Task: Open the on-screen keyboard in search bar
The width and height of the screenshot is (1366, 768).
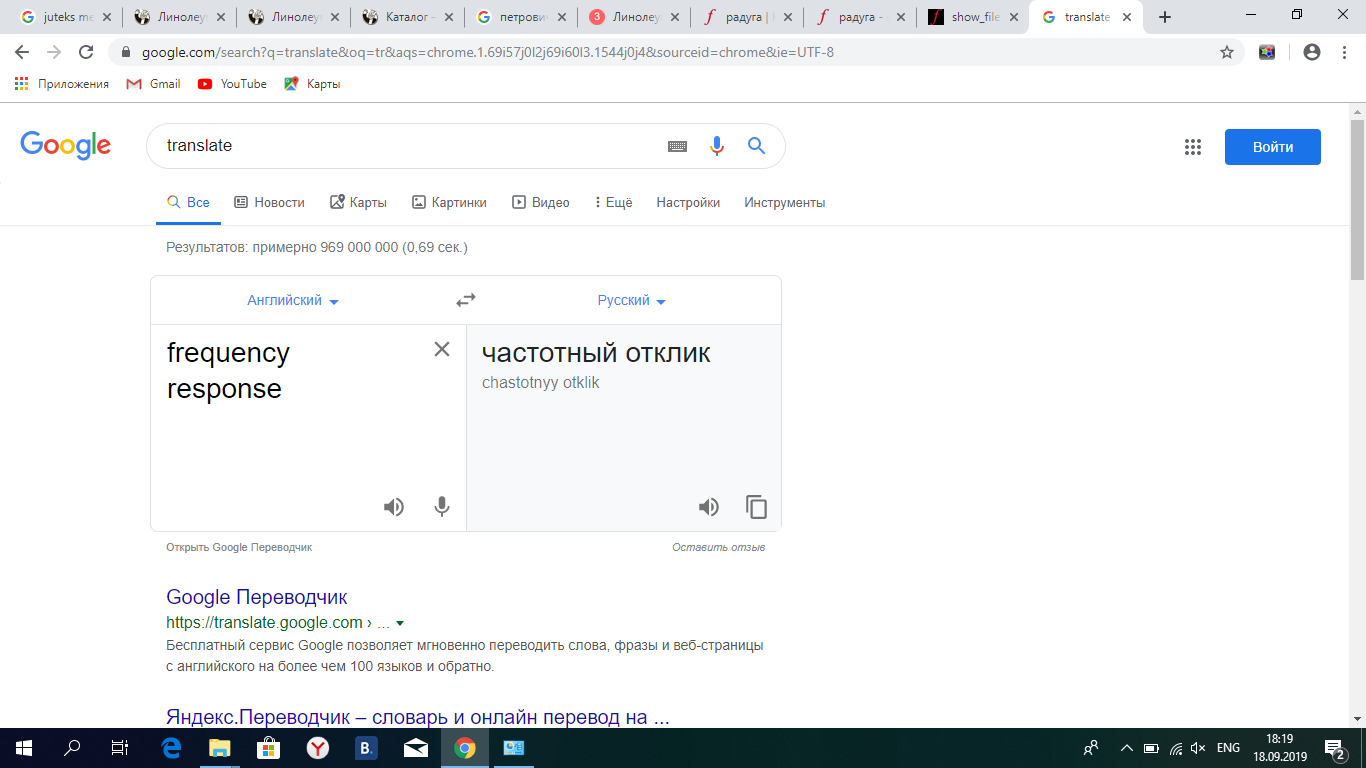Action: click(x=677, y=146)
